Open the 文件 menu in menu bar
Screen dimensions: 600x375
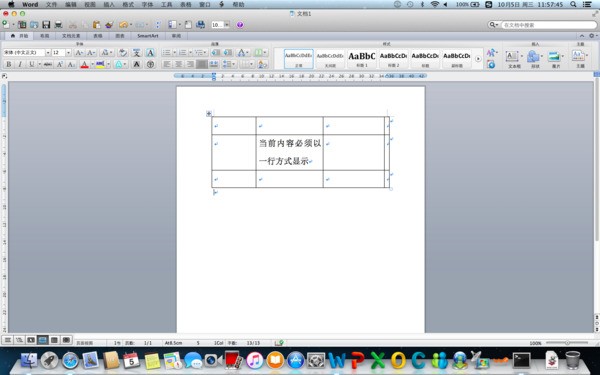point(51,5)
